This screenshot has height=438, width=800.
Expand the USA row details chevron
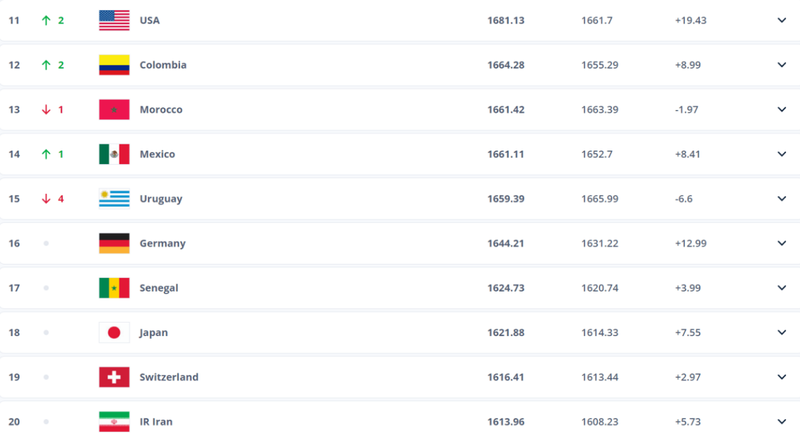pos(781,20)
